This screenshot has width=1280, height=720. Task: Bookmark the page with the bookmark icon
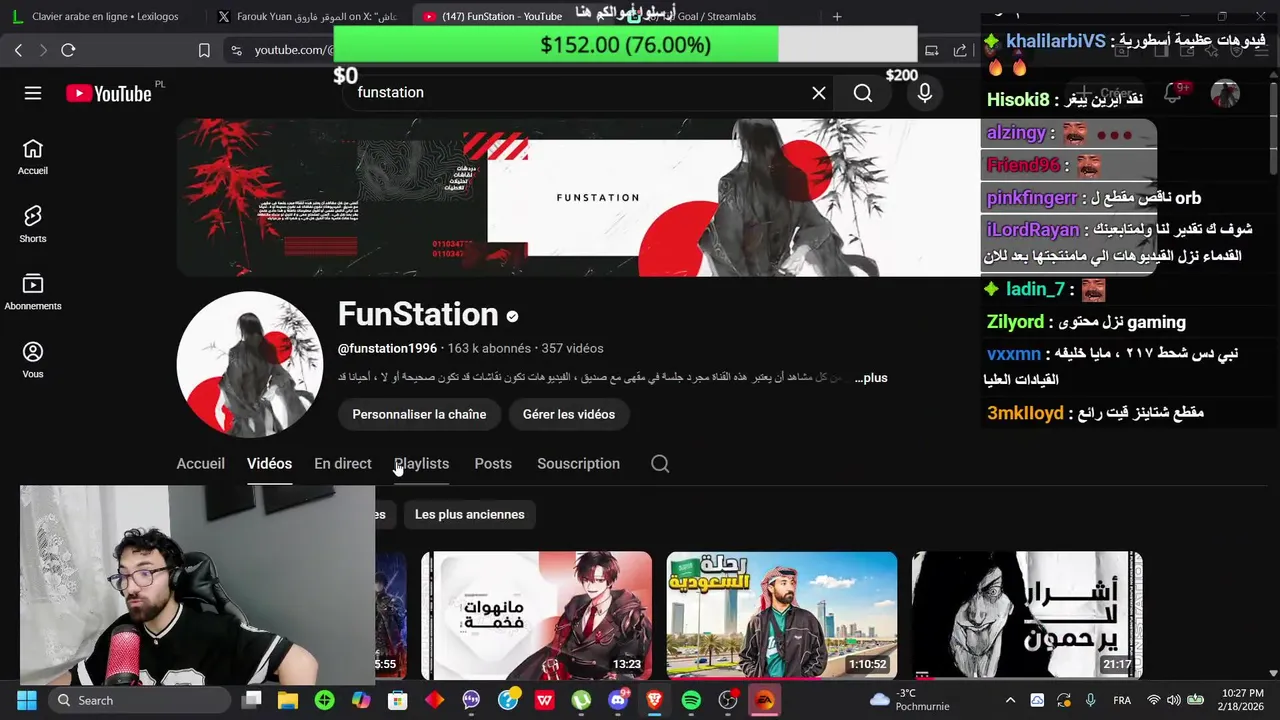coord(204,50)
